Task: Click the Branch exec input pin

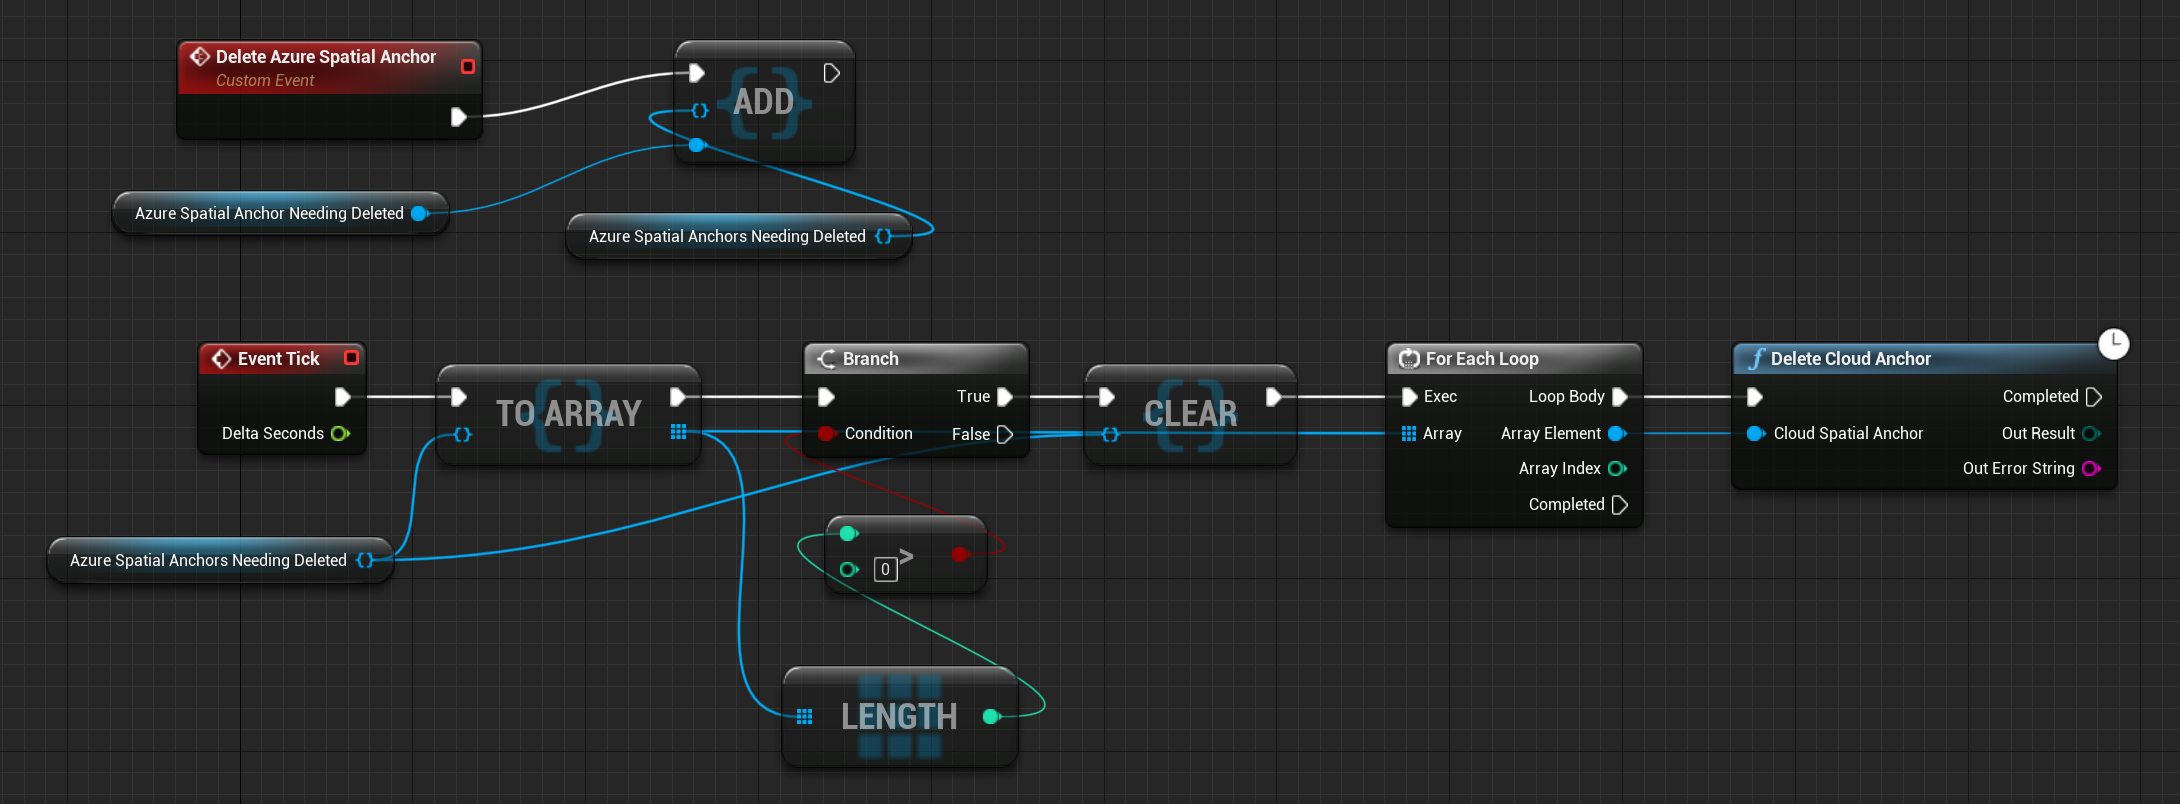Action: click(826, 397)
